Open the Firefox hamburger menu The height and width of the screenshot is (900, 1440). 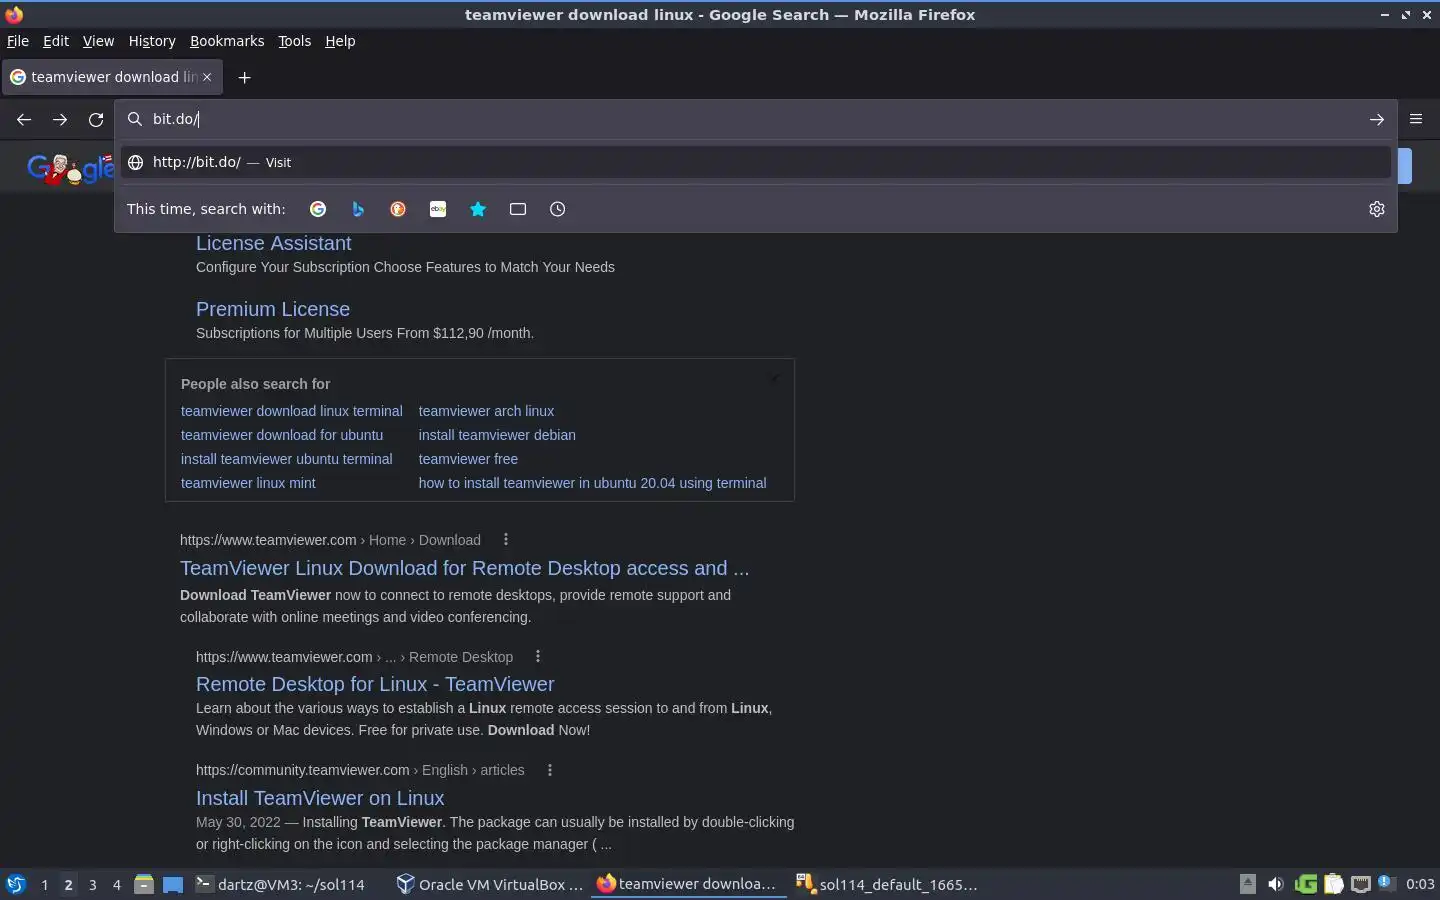pyautogui.click(x=1416, y=119)
